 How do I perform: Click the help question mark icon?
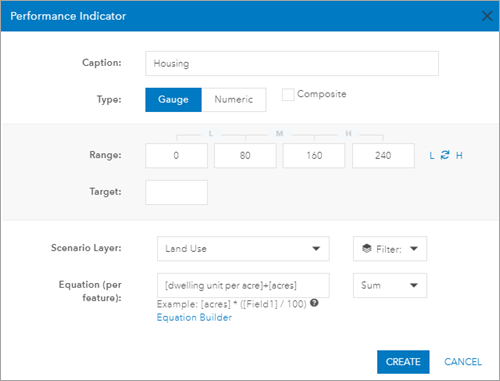click(x=314, y=303)
